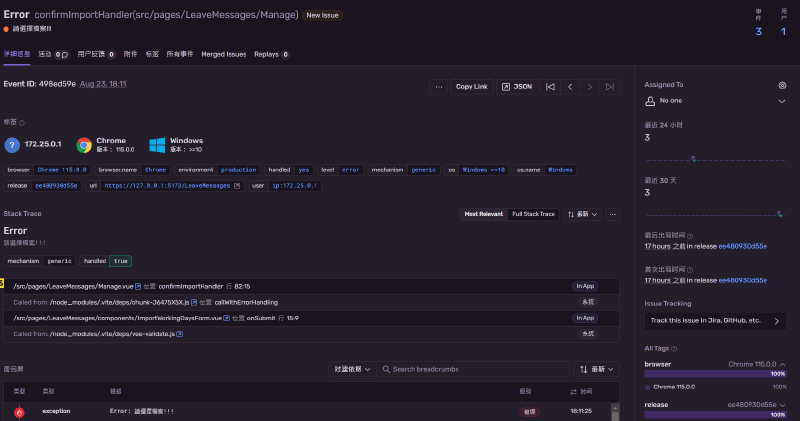Click the Chrome browser icon in tags

[x=84, y=145]
